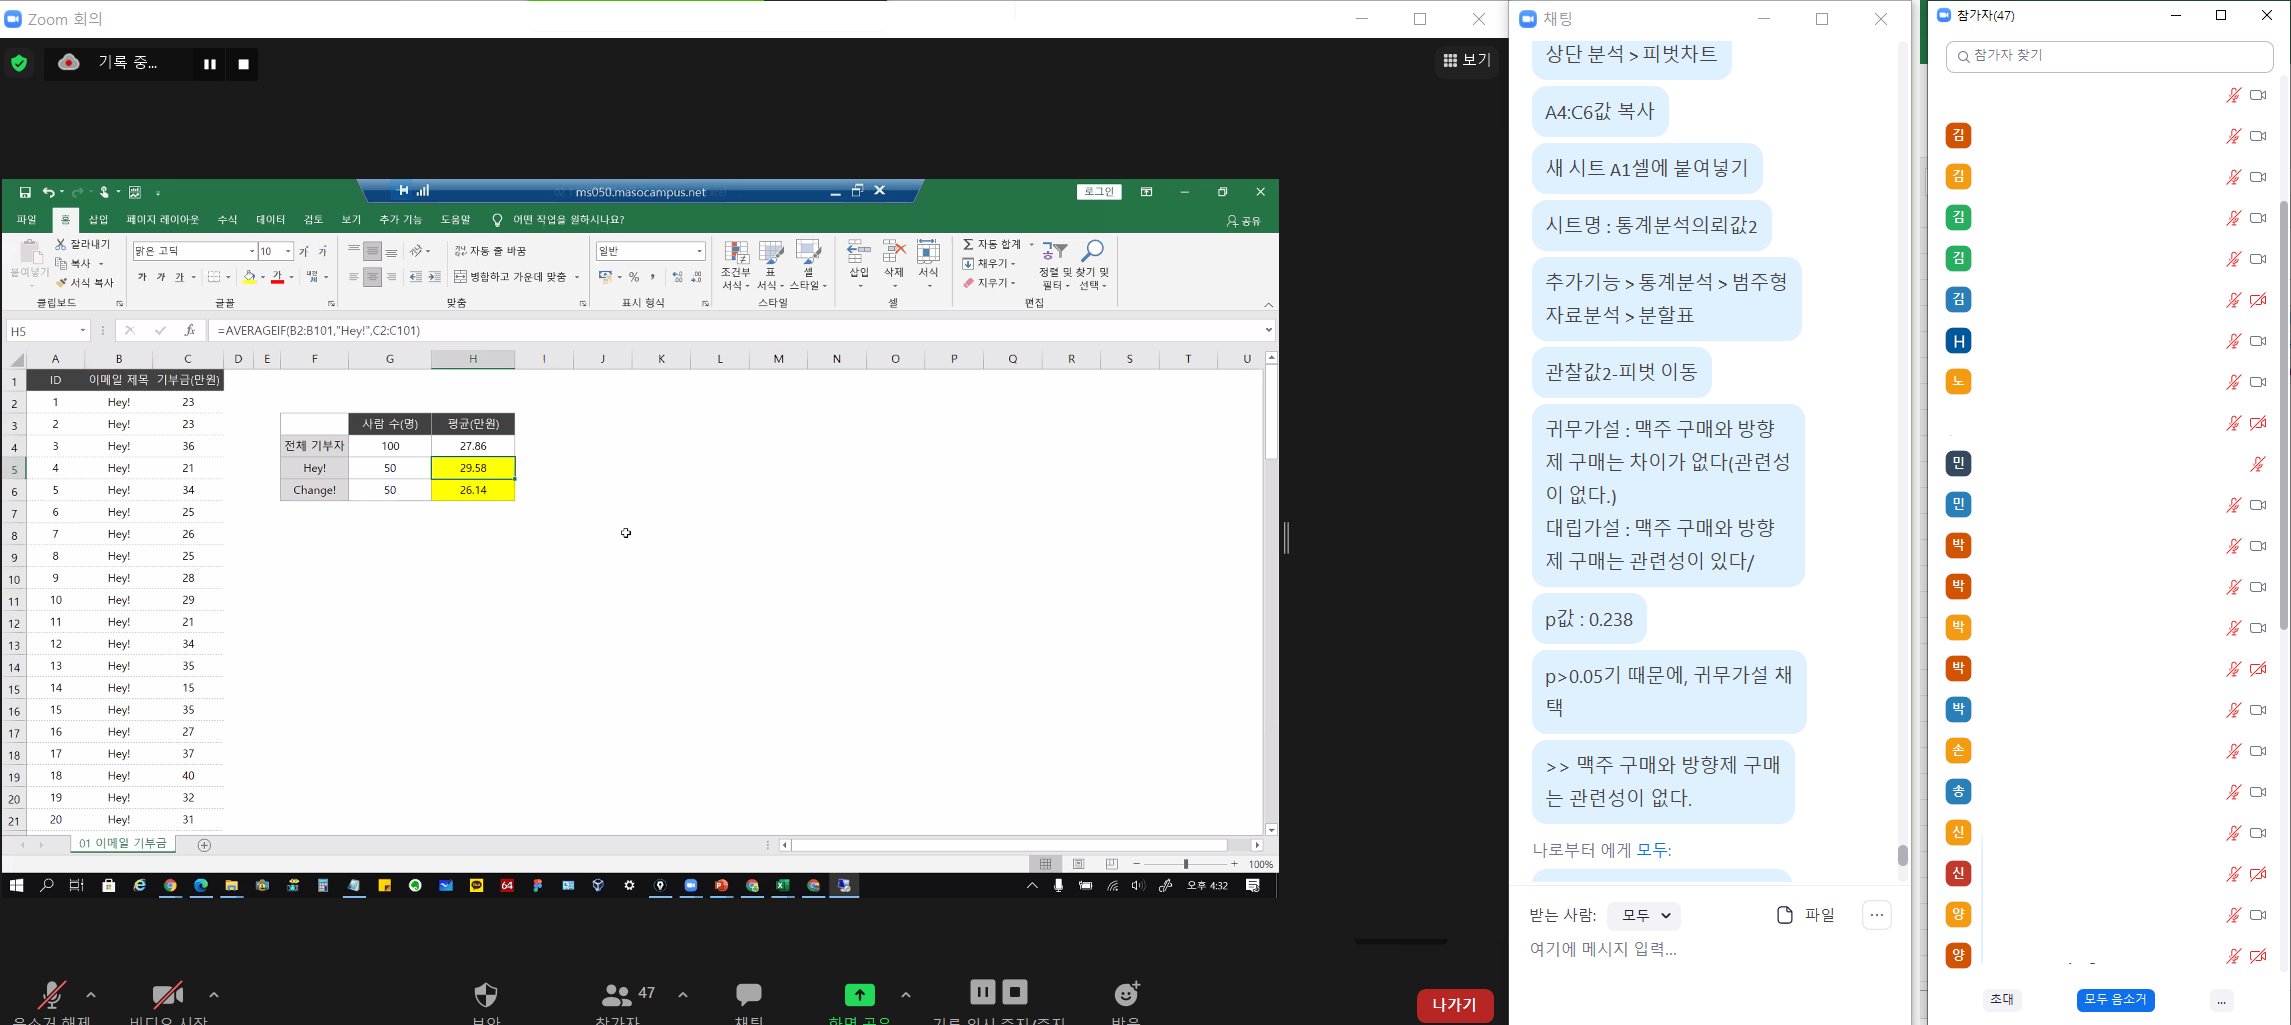Start video with the camera toggle
Image resolution: width=2291 pixels, height=1025 pixels.
tap(167, 994)
